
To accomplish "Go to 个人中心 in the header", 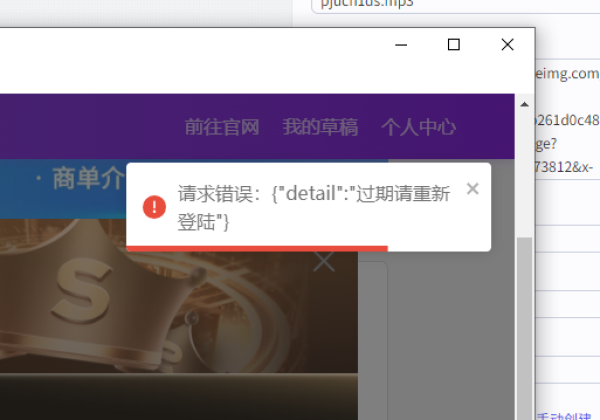I will (x=418, y=127).
